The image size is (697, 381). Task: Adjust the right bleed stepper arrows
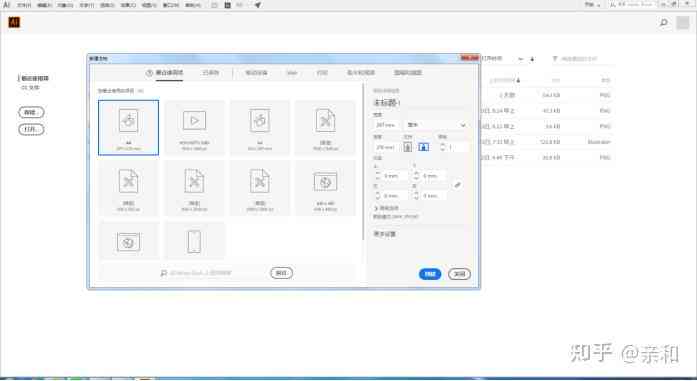(417, 196)
